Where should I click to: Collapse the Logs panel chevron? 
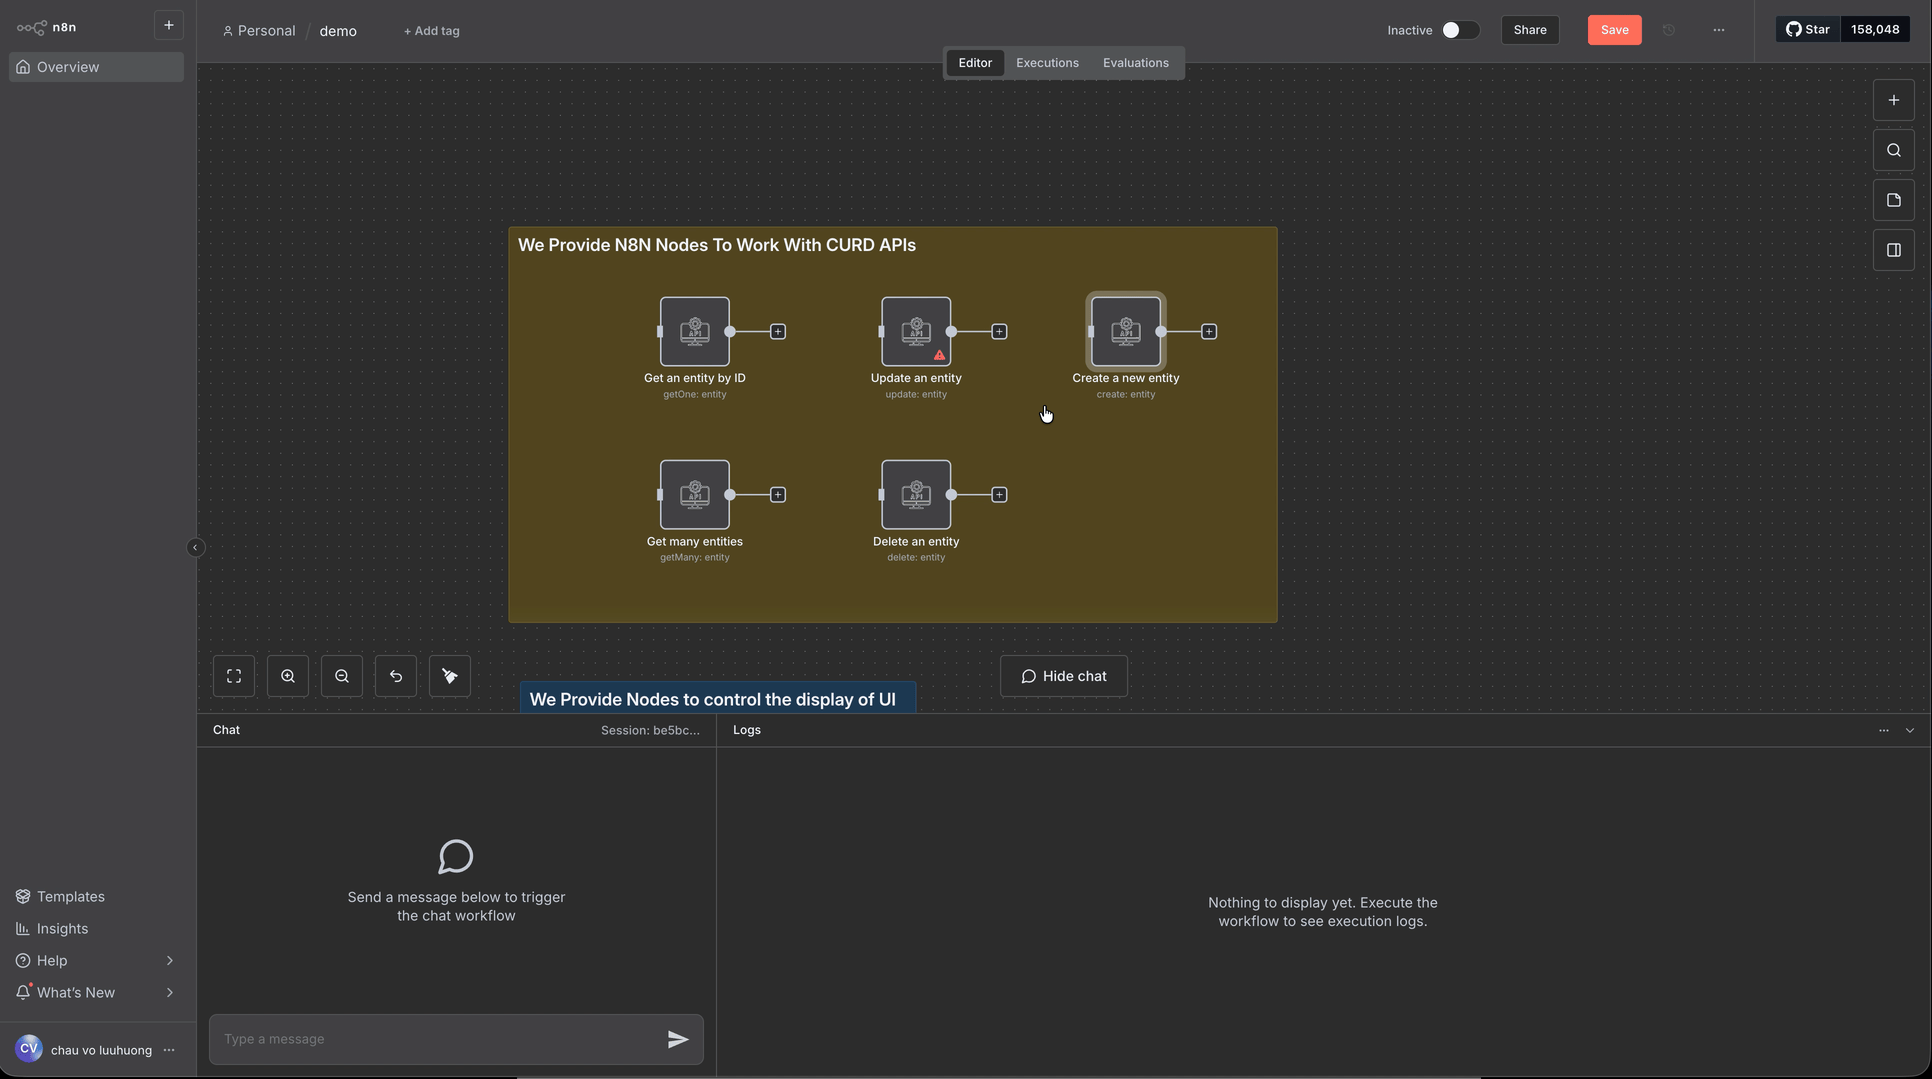pyautogui.click(x=1911, y=729)
